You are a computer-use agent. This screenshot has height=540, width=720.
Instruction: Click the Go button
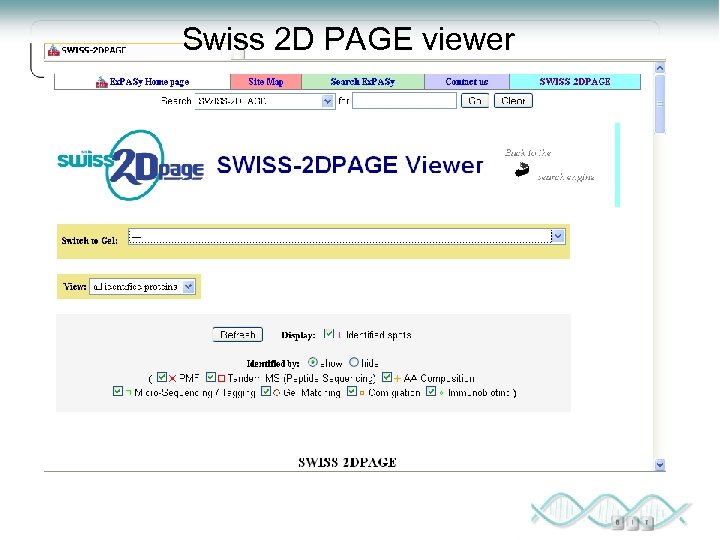click(x=475, y=101)
